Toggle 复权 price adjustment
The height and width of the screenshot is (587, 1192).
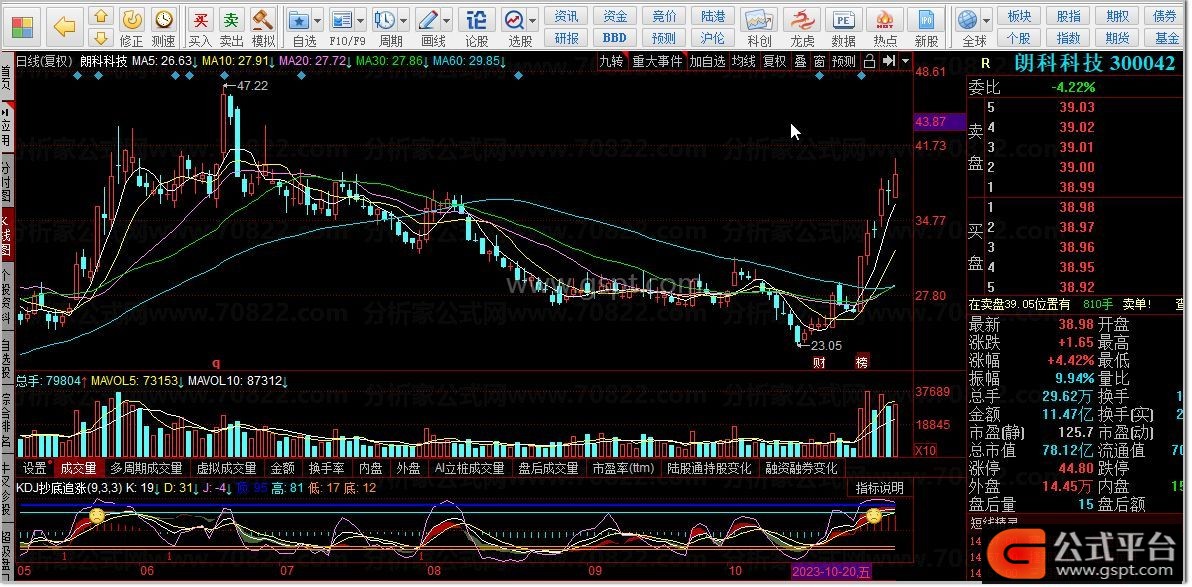click(x=775, y=61)
